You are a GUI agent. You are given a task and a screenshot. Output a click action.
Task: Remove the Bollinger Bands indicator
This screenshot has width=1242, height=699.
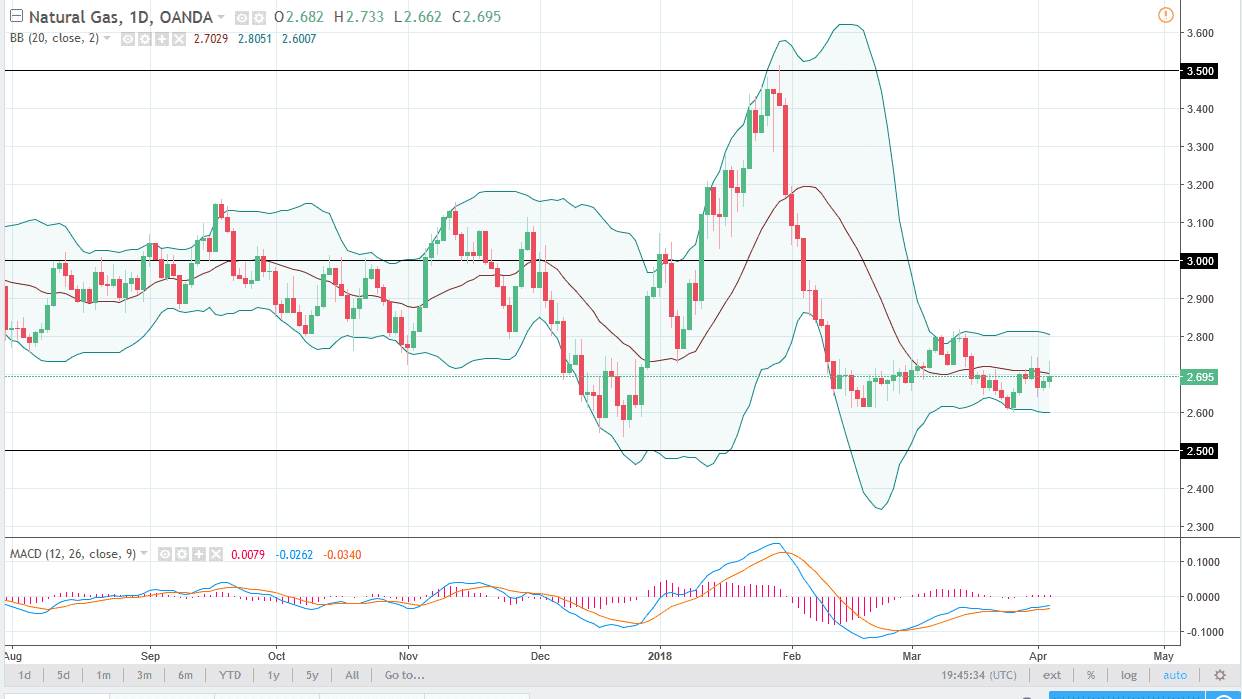tap(180, 39)
